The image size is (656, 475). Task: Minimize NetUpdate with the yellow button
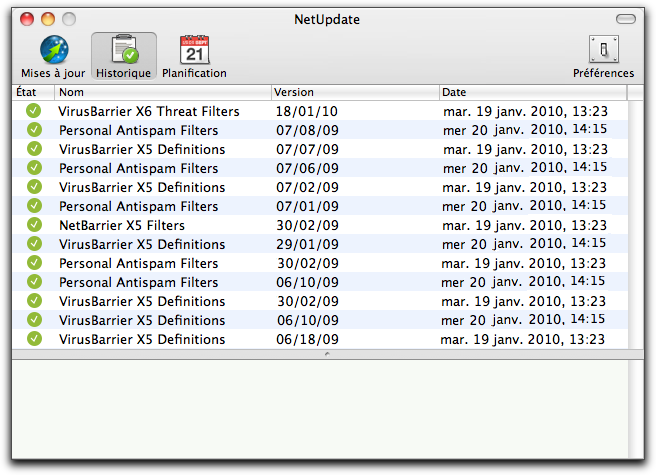[48, 19]
